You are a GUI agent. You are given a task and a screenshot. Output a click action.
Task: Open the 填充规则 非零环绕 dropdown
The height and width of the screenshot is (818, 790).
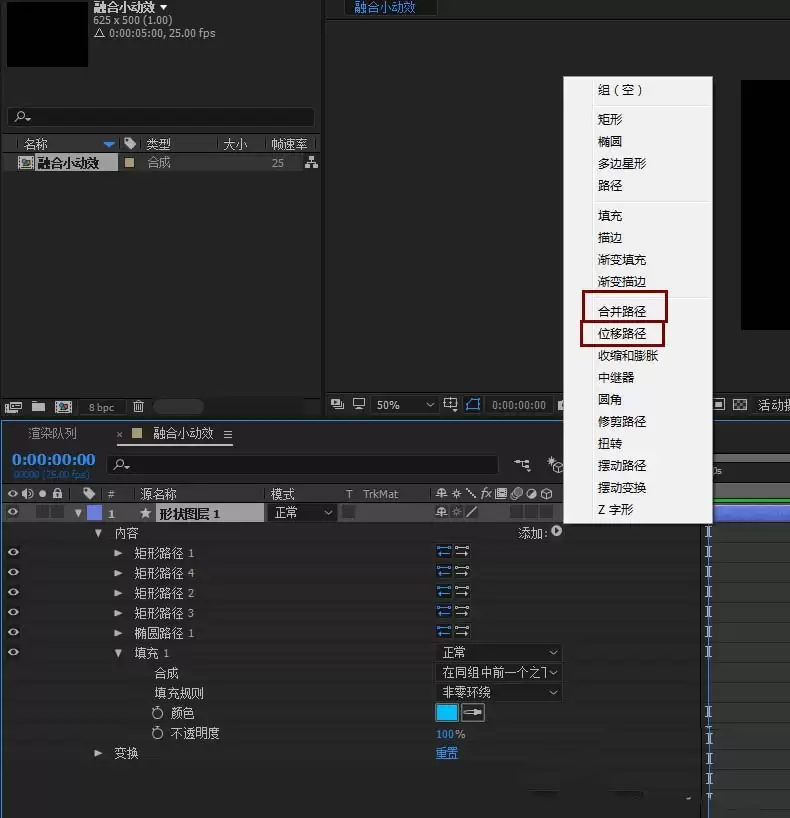[x=498, y=692]
